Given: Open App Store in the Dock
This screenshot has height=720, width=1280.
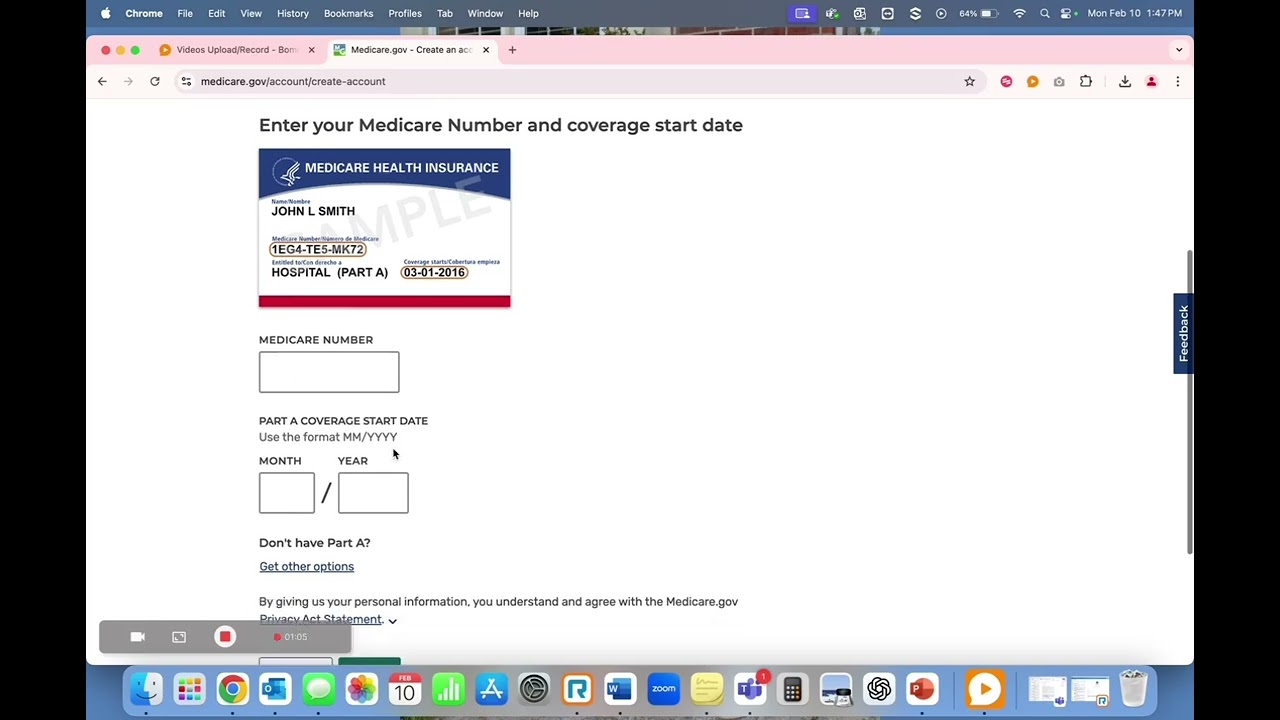Looking at the screenshot, I should 491,689.
